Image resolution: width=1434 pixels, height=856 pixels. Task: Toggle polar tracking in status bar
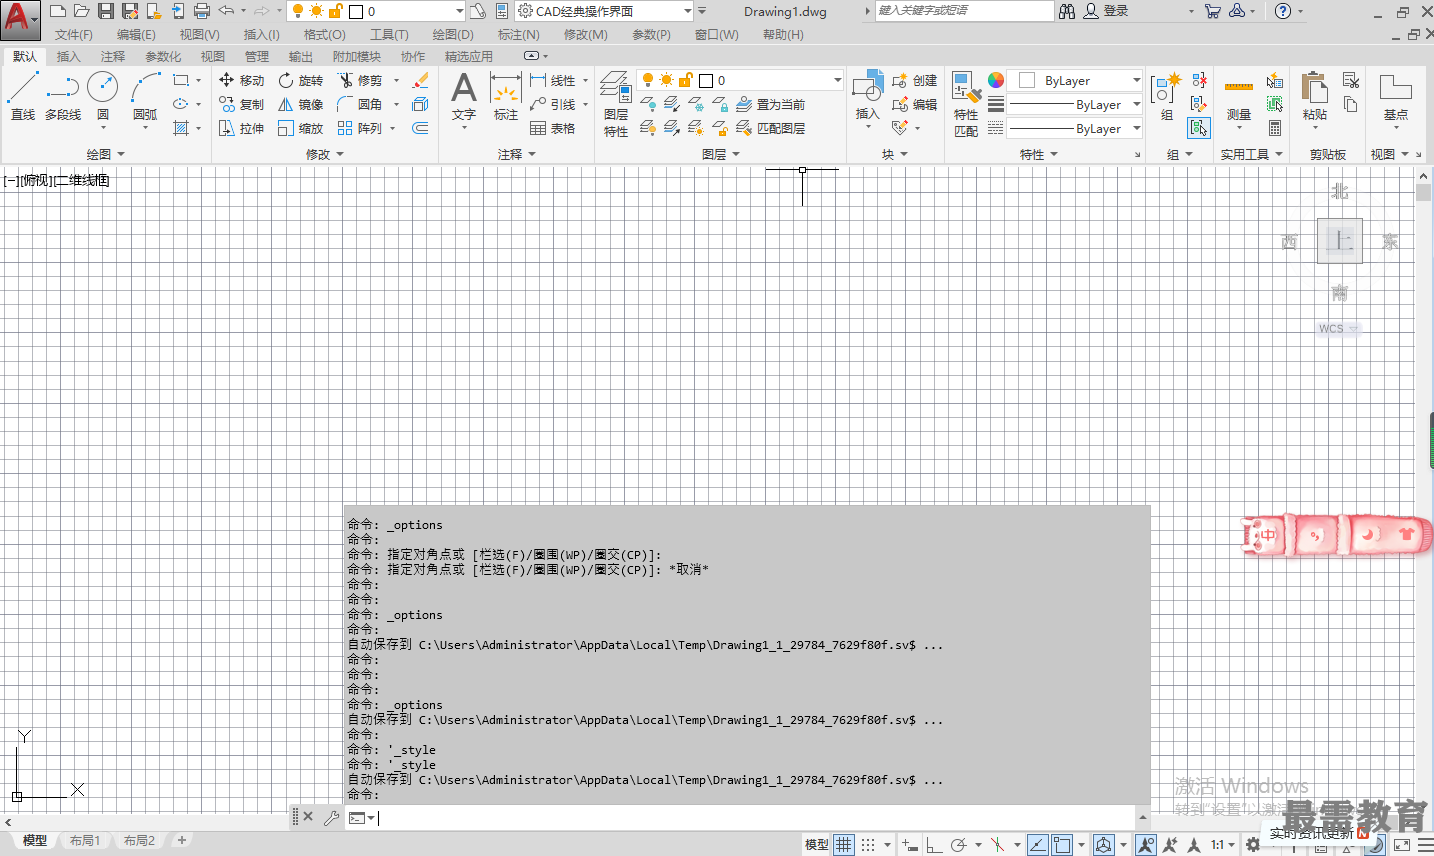click(x=958, y=845)
